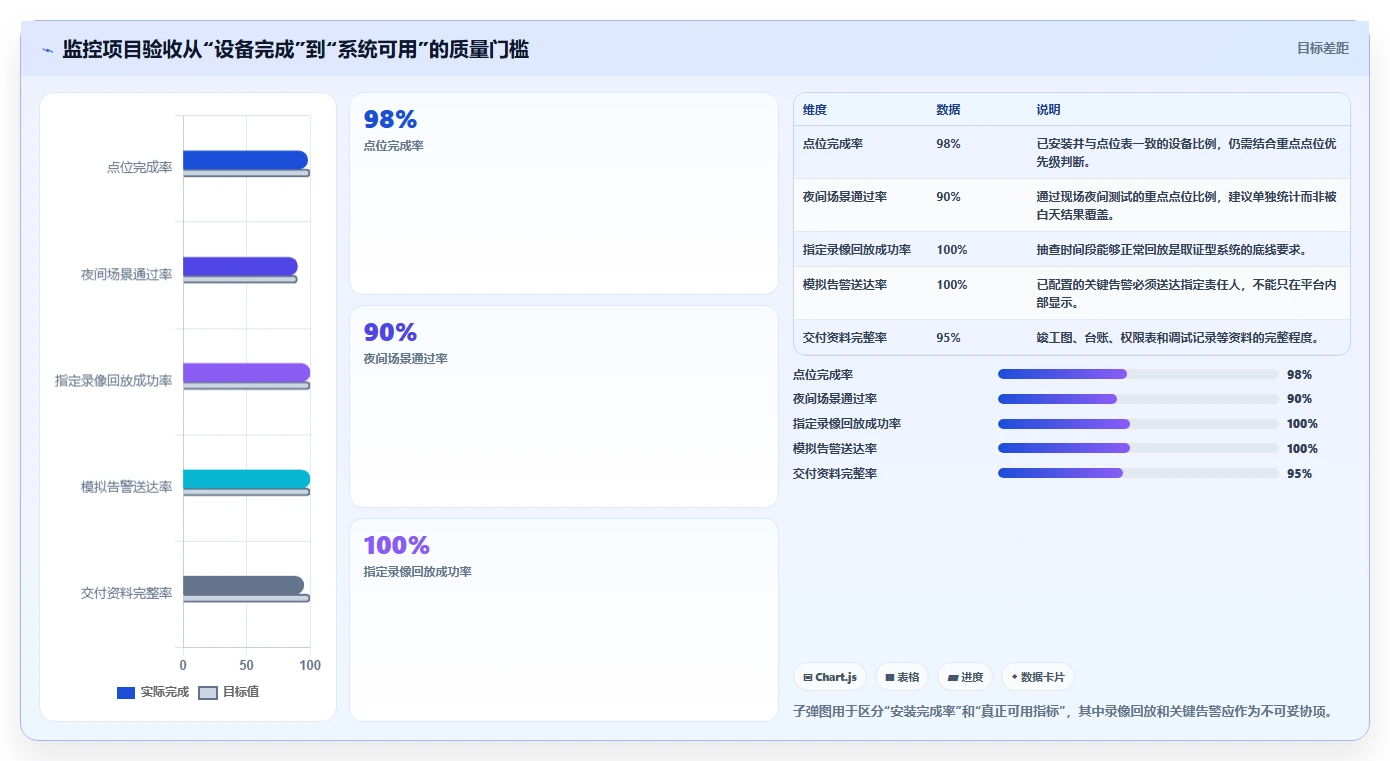1390x761 pixels.
Task: Click the 点位完成率 y-axis label in chart
Action: (139, 168)
